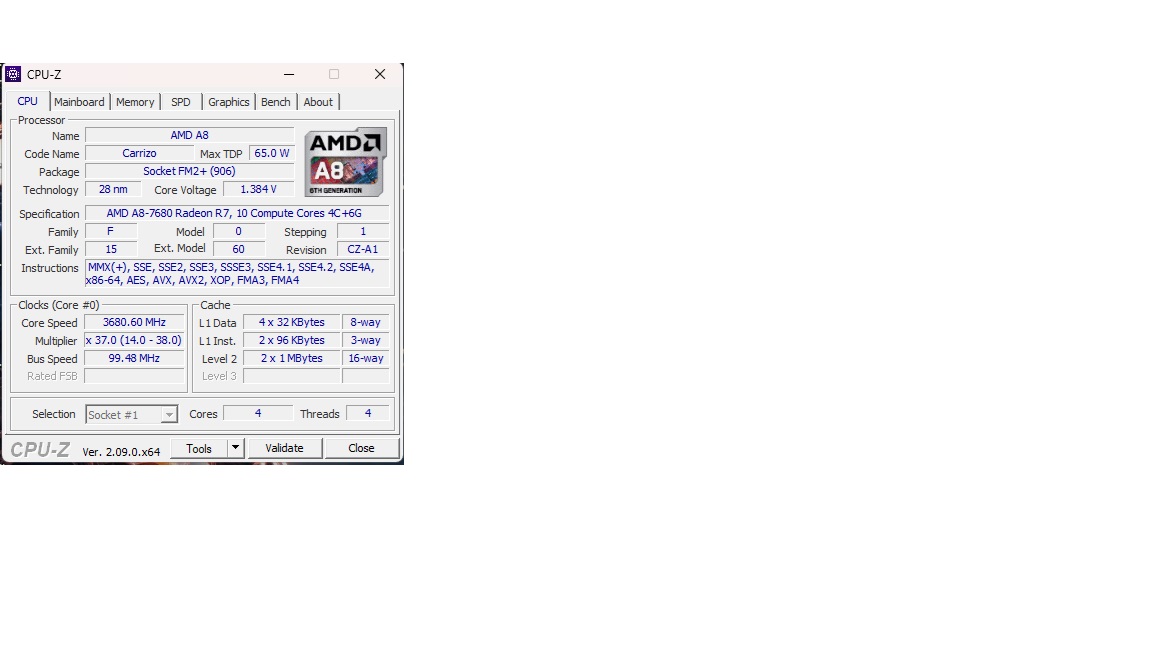The height and width of the screenshot is (648, 1152).
Task: Click the Threads count field
Action: [x=368, y=414]
